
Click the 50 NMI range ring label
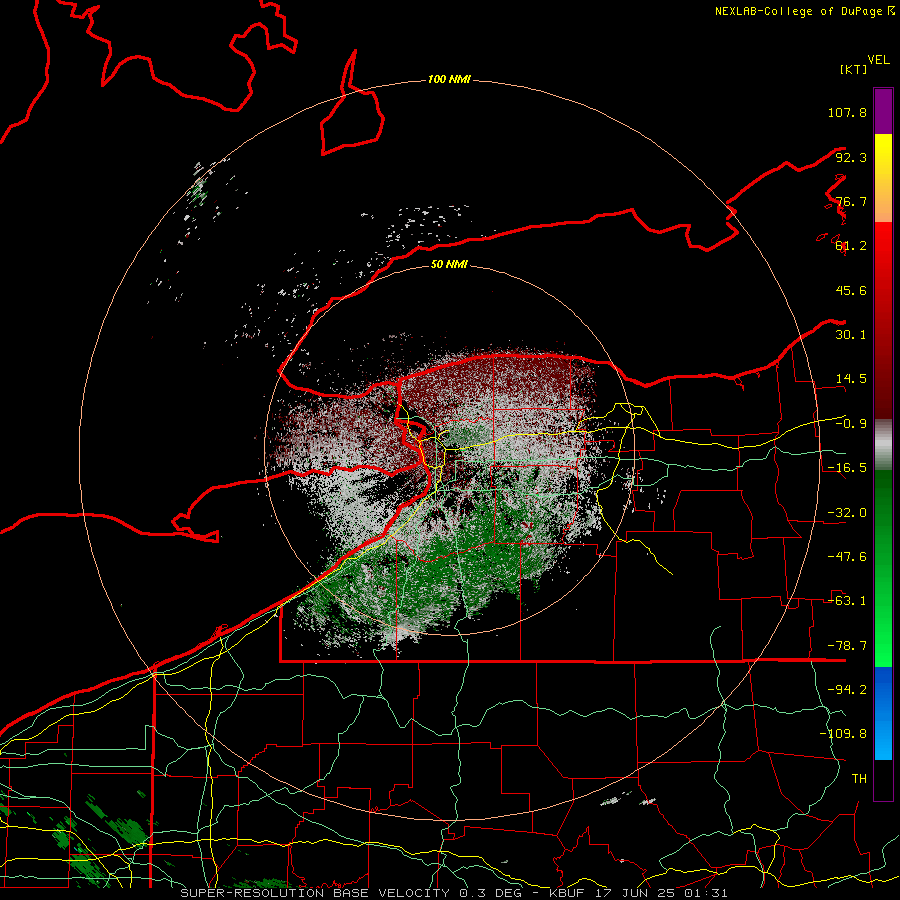tap(449, 264)
